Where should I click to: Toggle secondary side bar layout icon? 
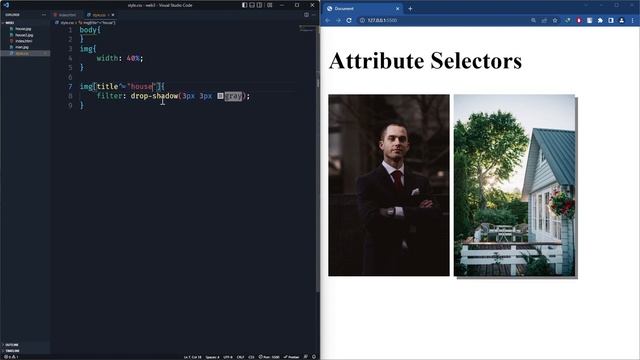click(259, 5)
